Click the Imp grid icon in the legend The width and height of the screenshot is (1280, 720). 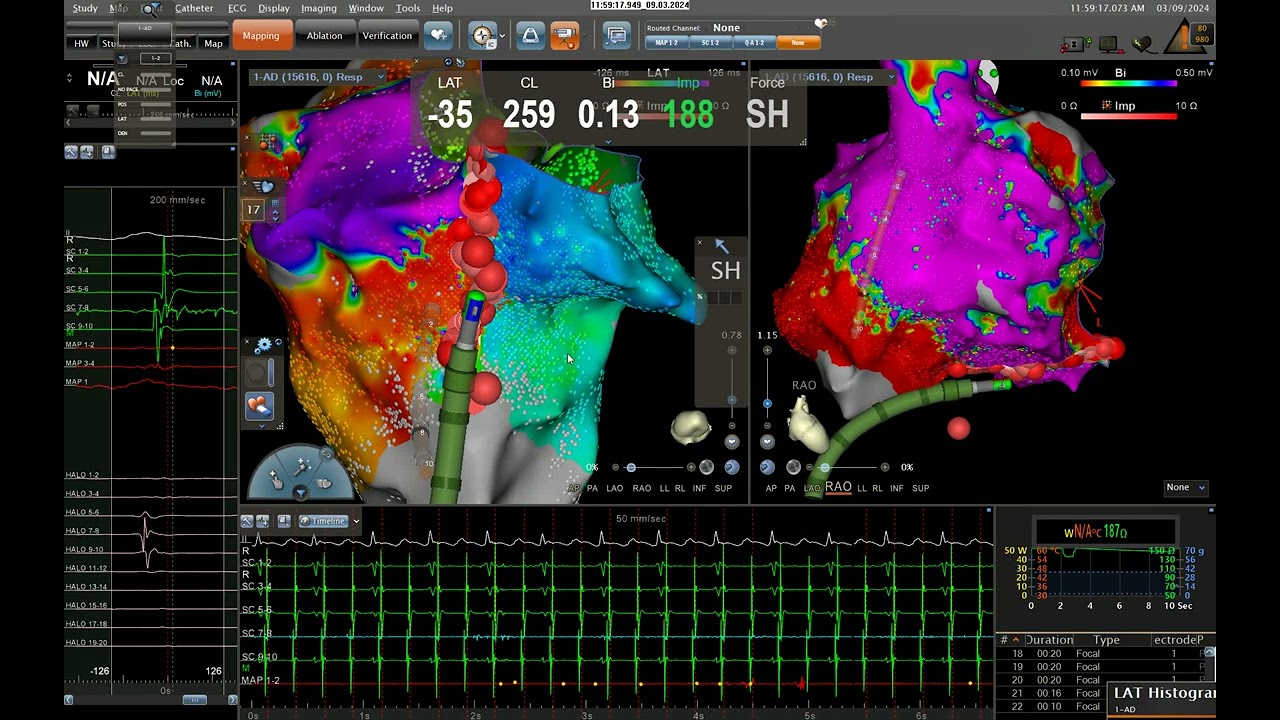(1107, 106)
